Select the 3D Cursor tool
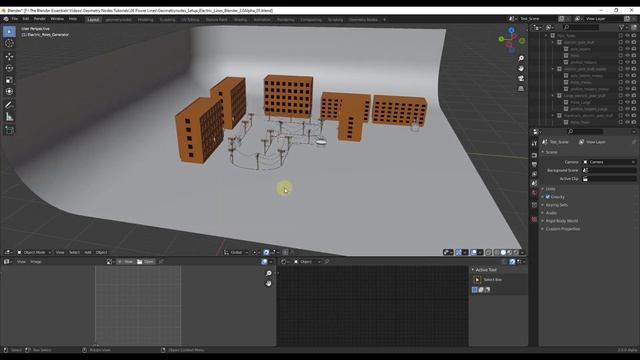The width and height of the screenshot is (640, 360). coord(9,43)
